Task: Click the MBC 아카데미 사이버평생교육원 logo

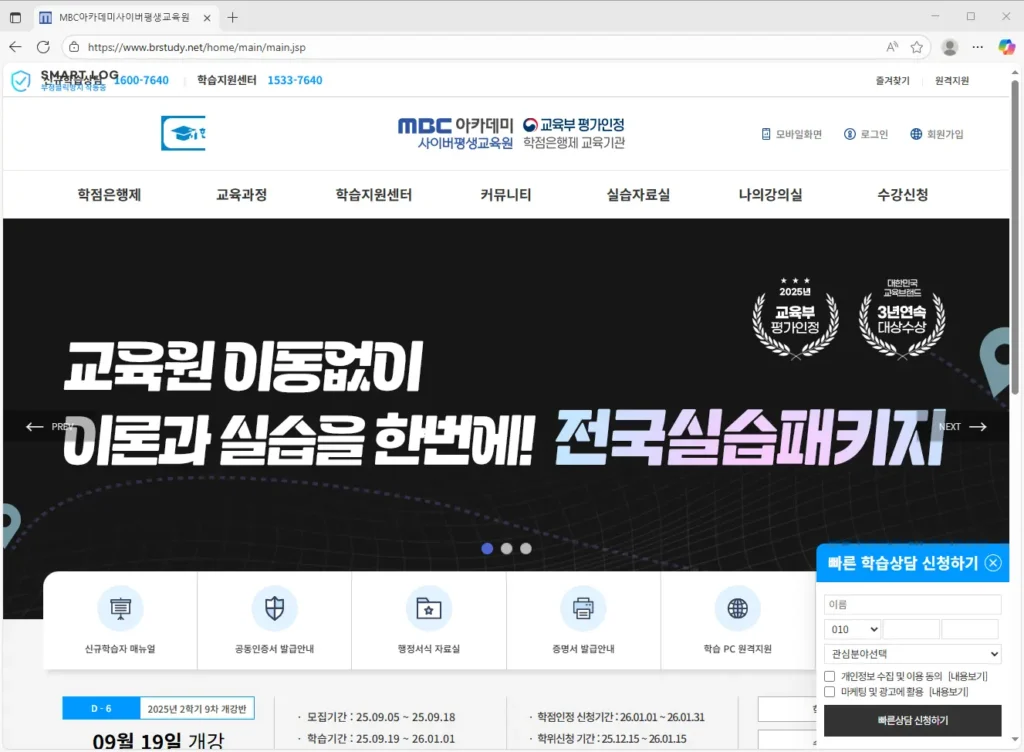Action: click(x=456, y=133)
